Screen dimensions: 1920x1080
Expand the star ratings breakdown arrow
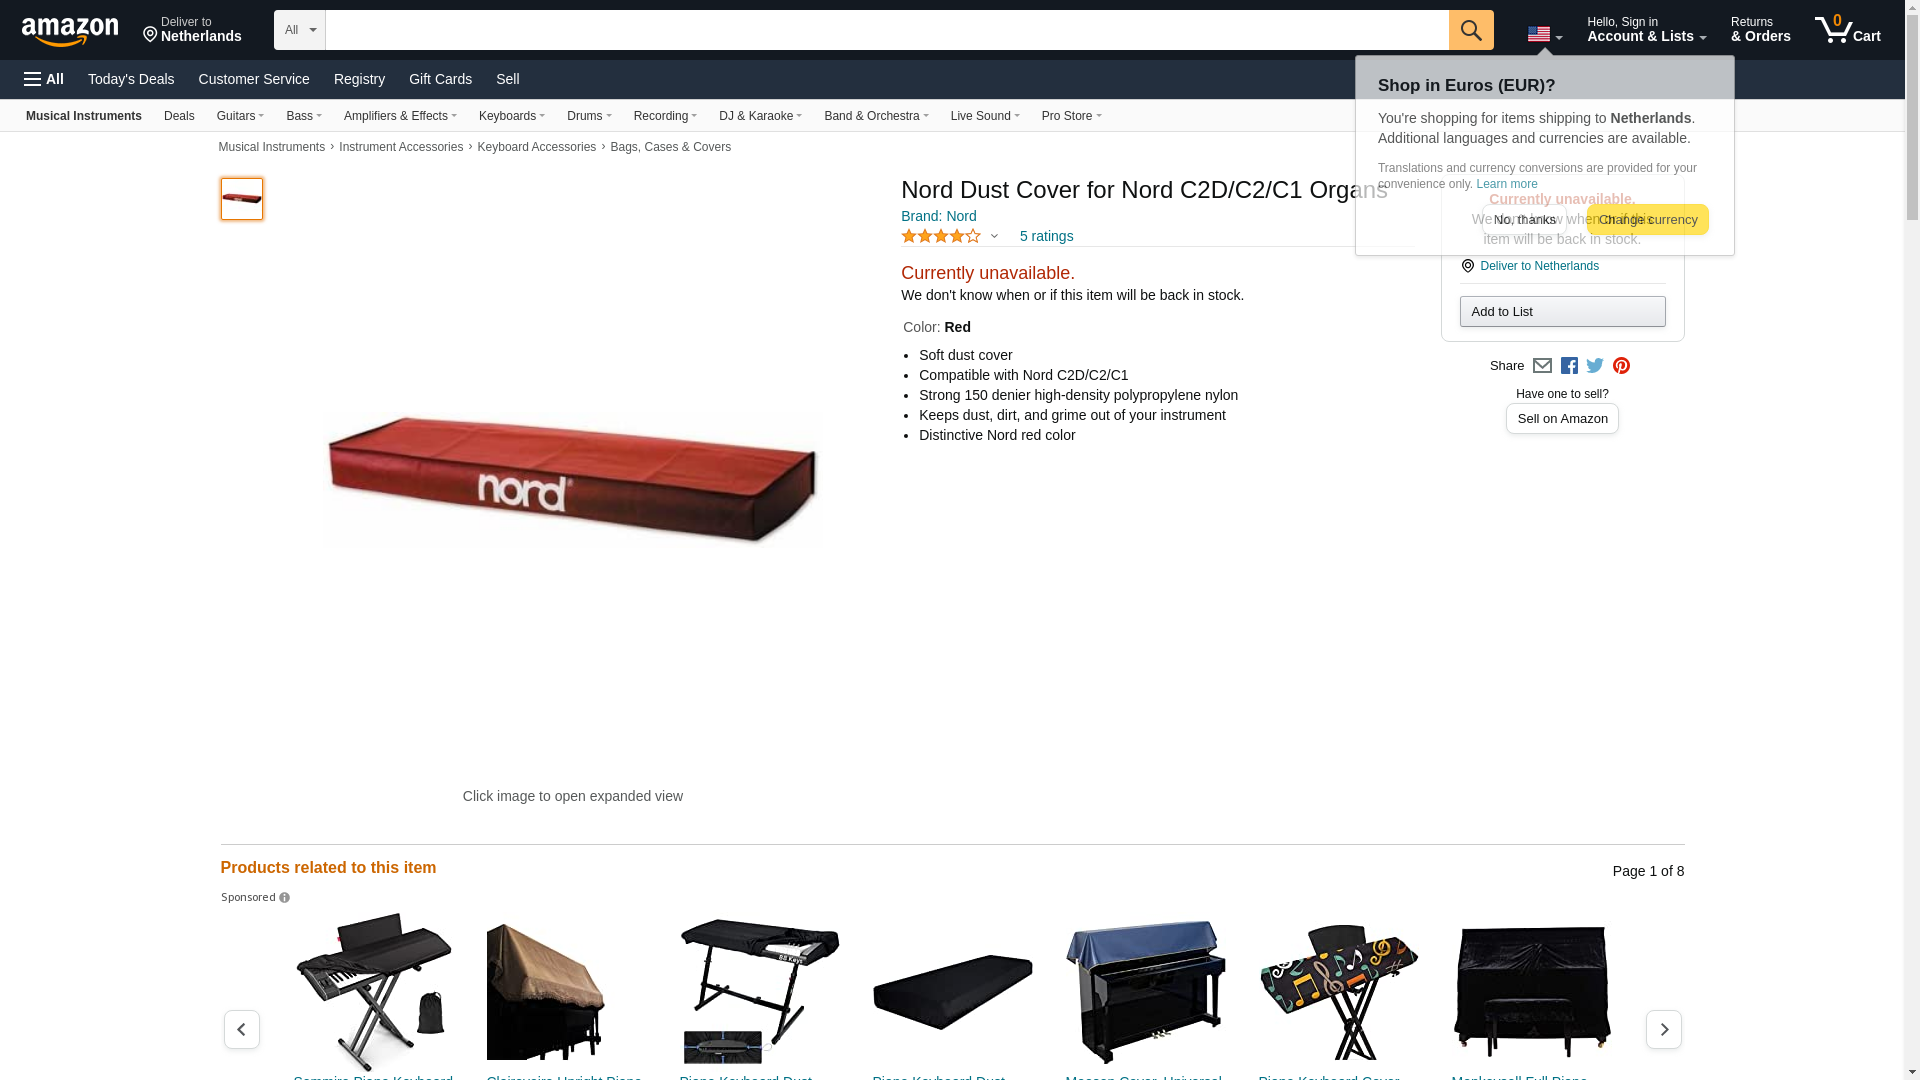point(994,237)
